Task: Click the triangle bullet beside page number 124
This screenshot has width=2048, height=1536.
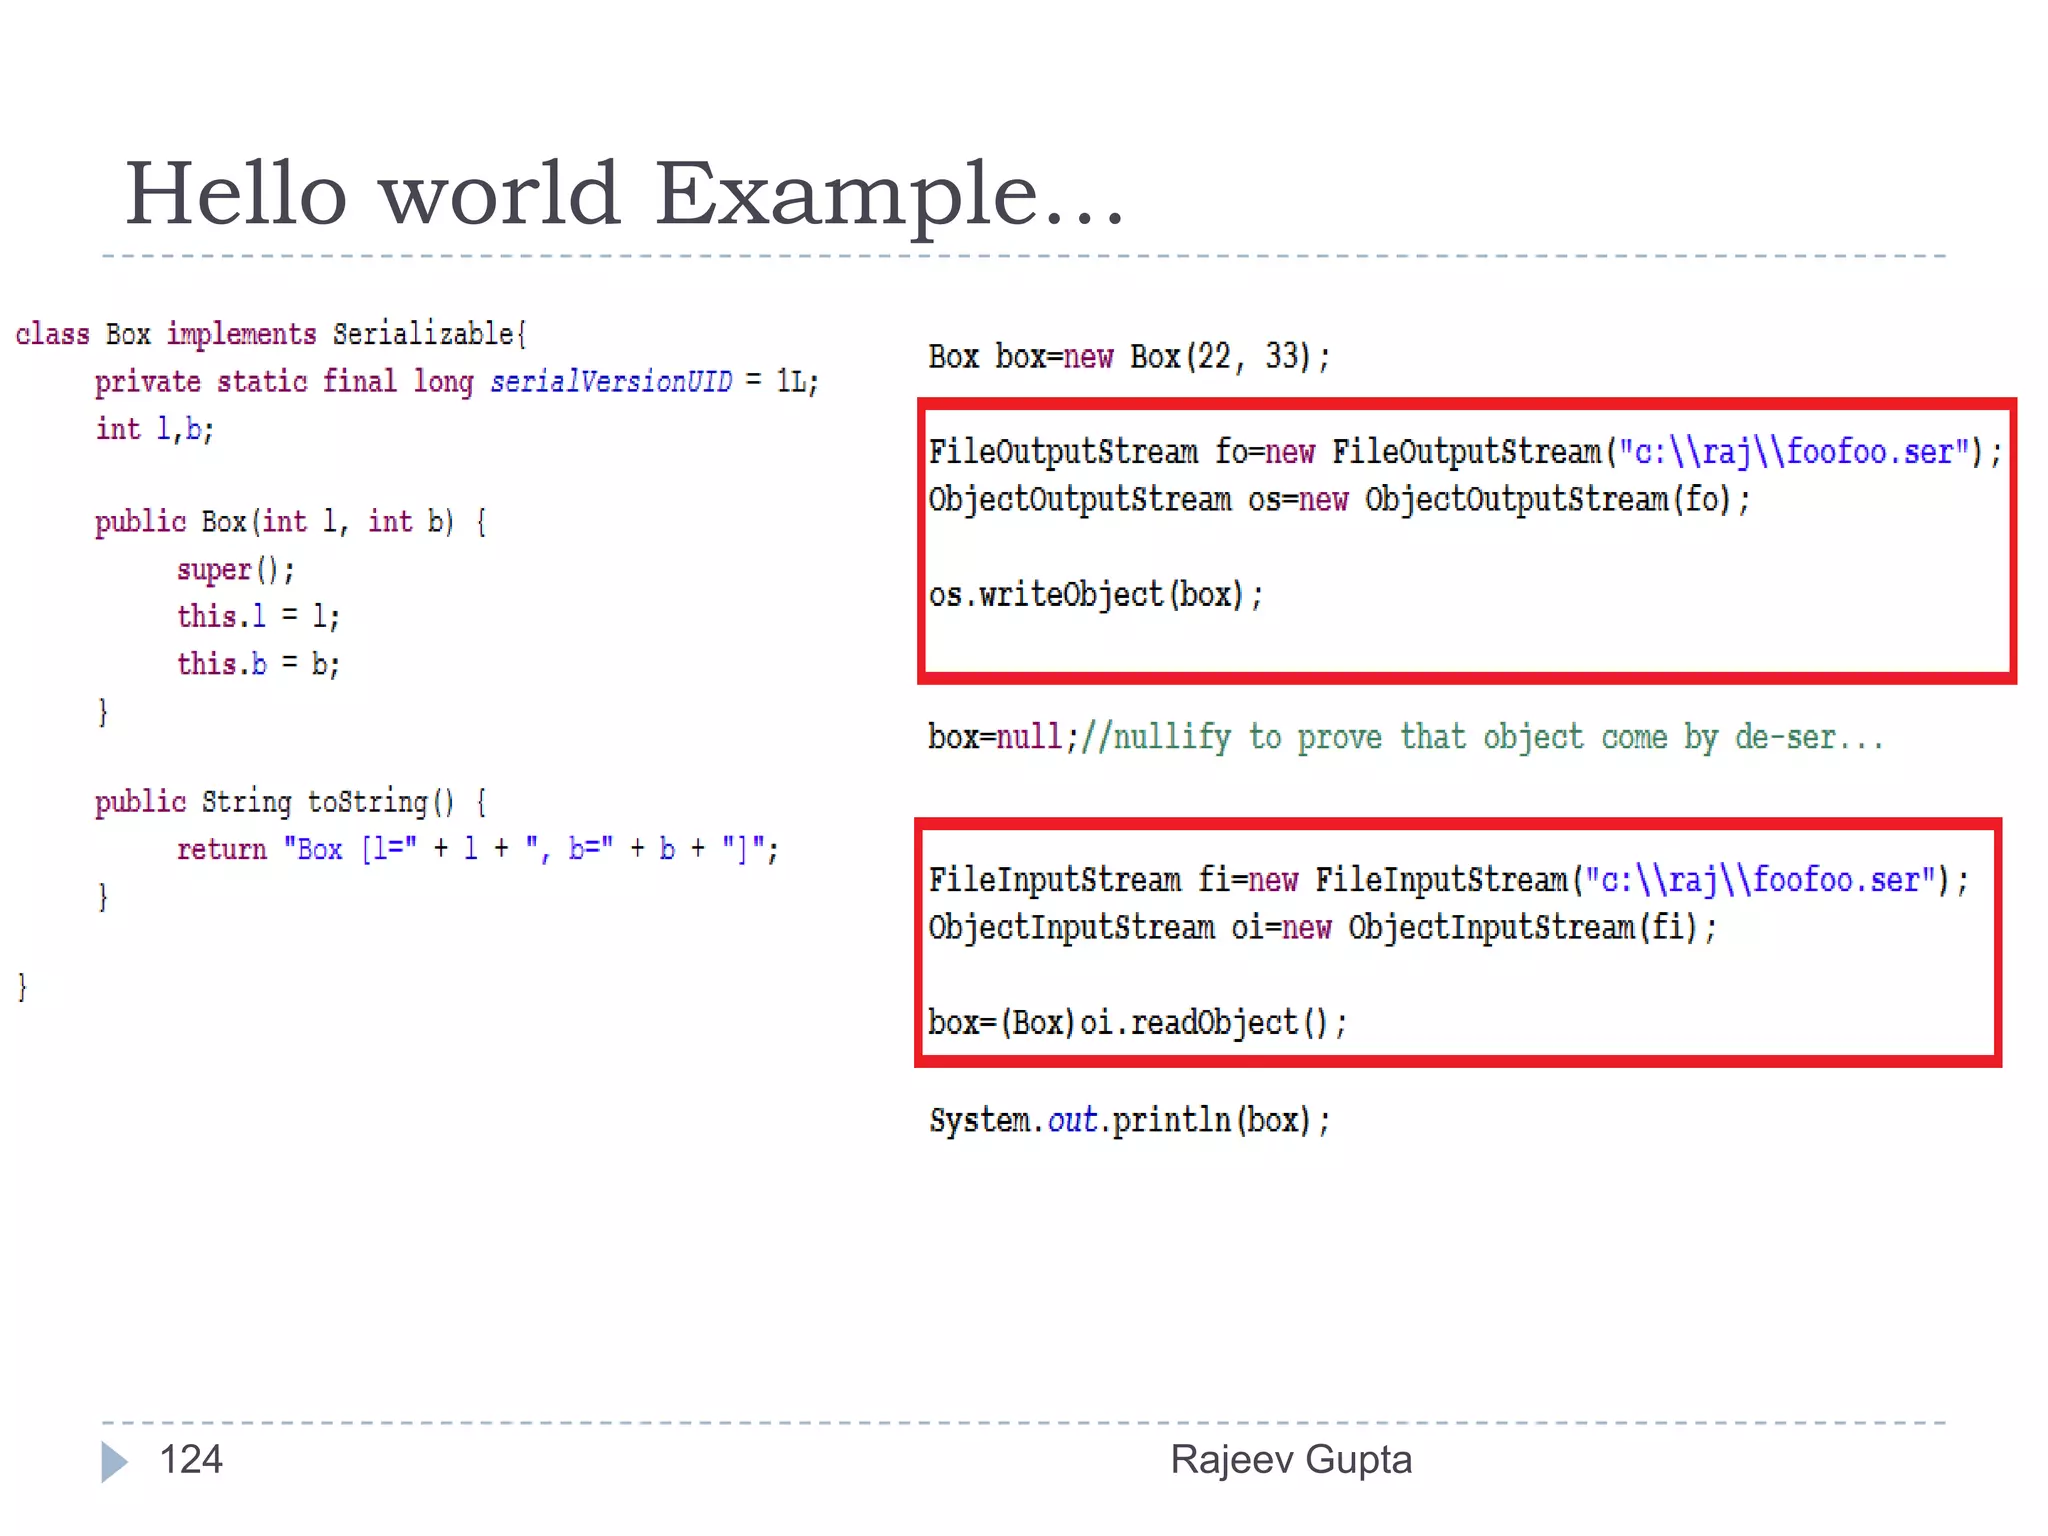Action: coord(114,1461)
